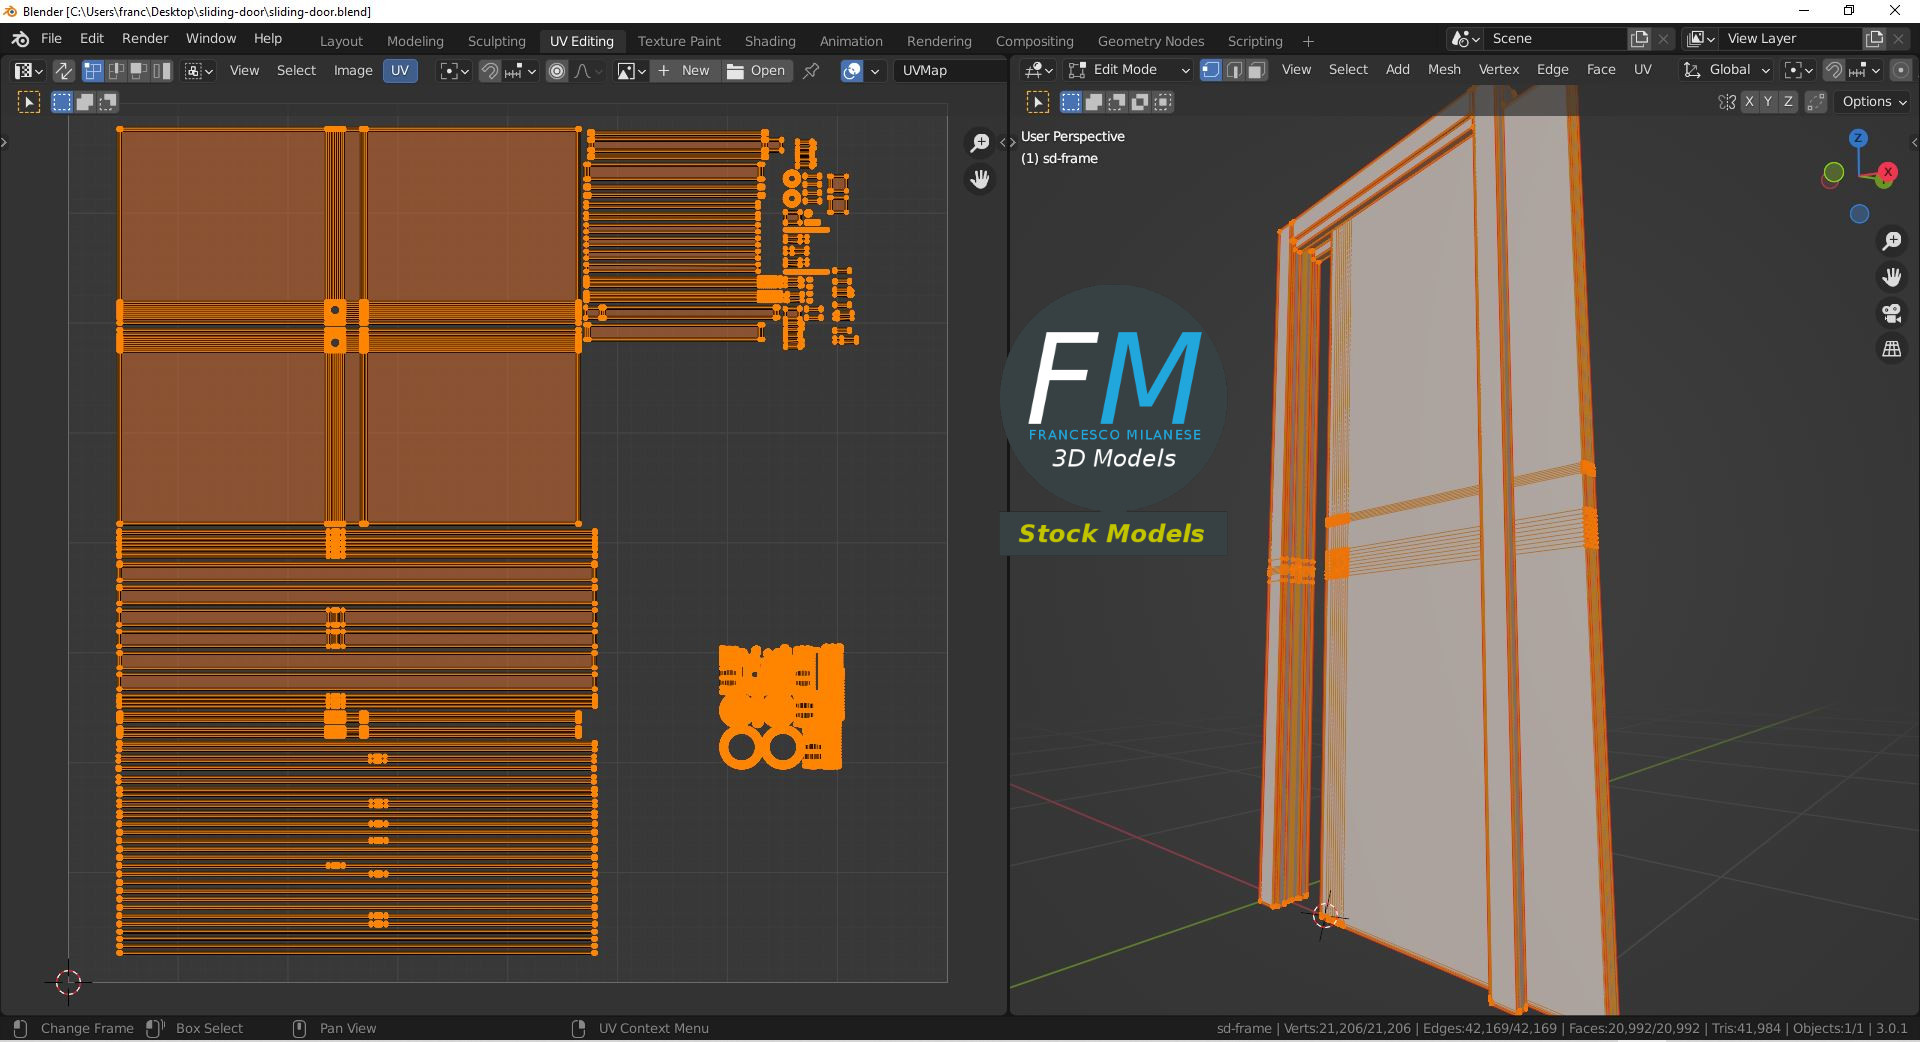The image size is (1920, 1042).
Task: Toggle UV sync selection icon
Action: pyautogui.click(x=63, y=71)
